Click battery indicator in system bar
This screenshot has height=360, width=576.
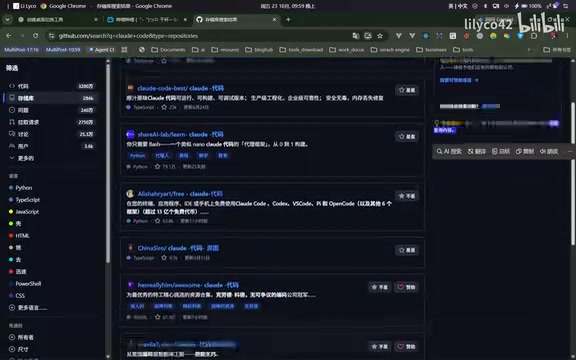pos(532,6)
